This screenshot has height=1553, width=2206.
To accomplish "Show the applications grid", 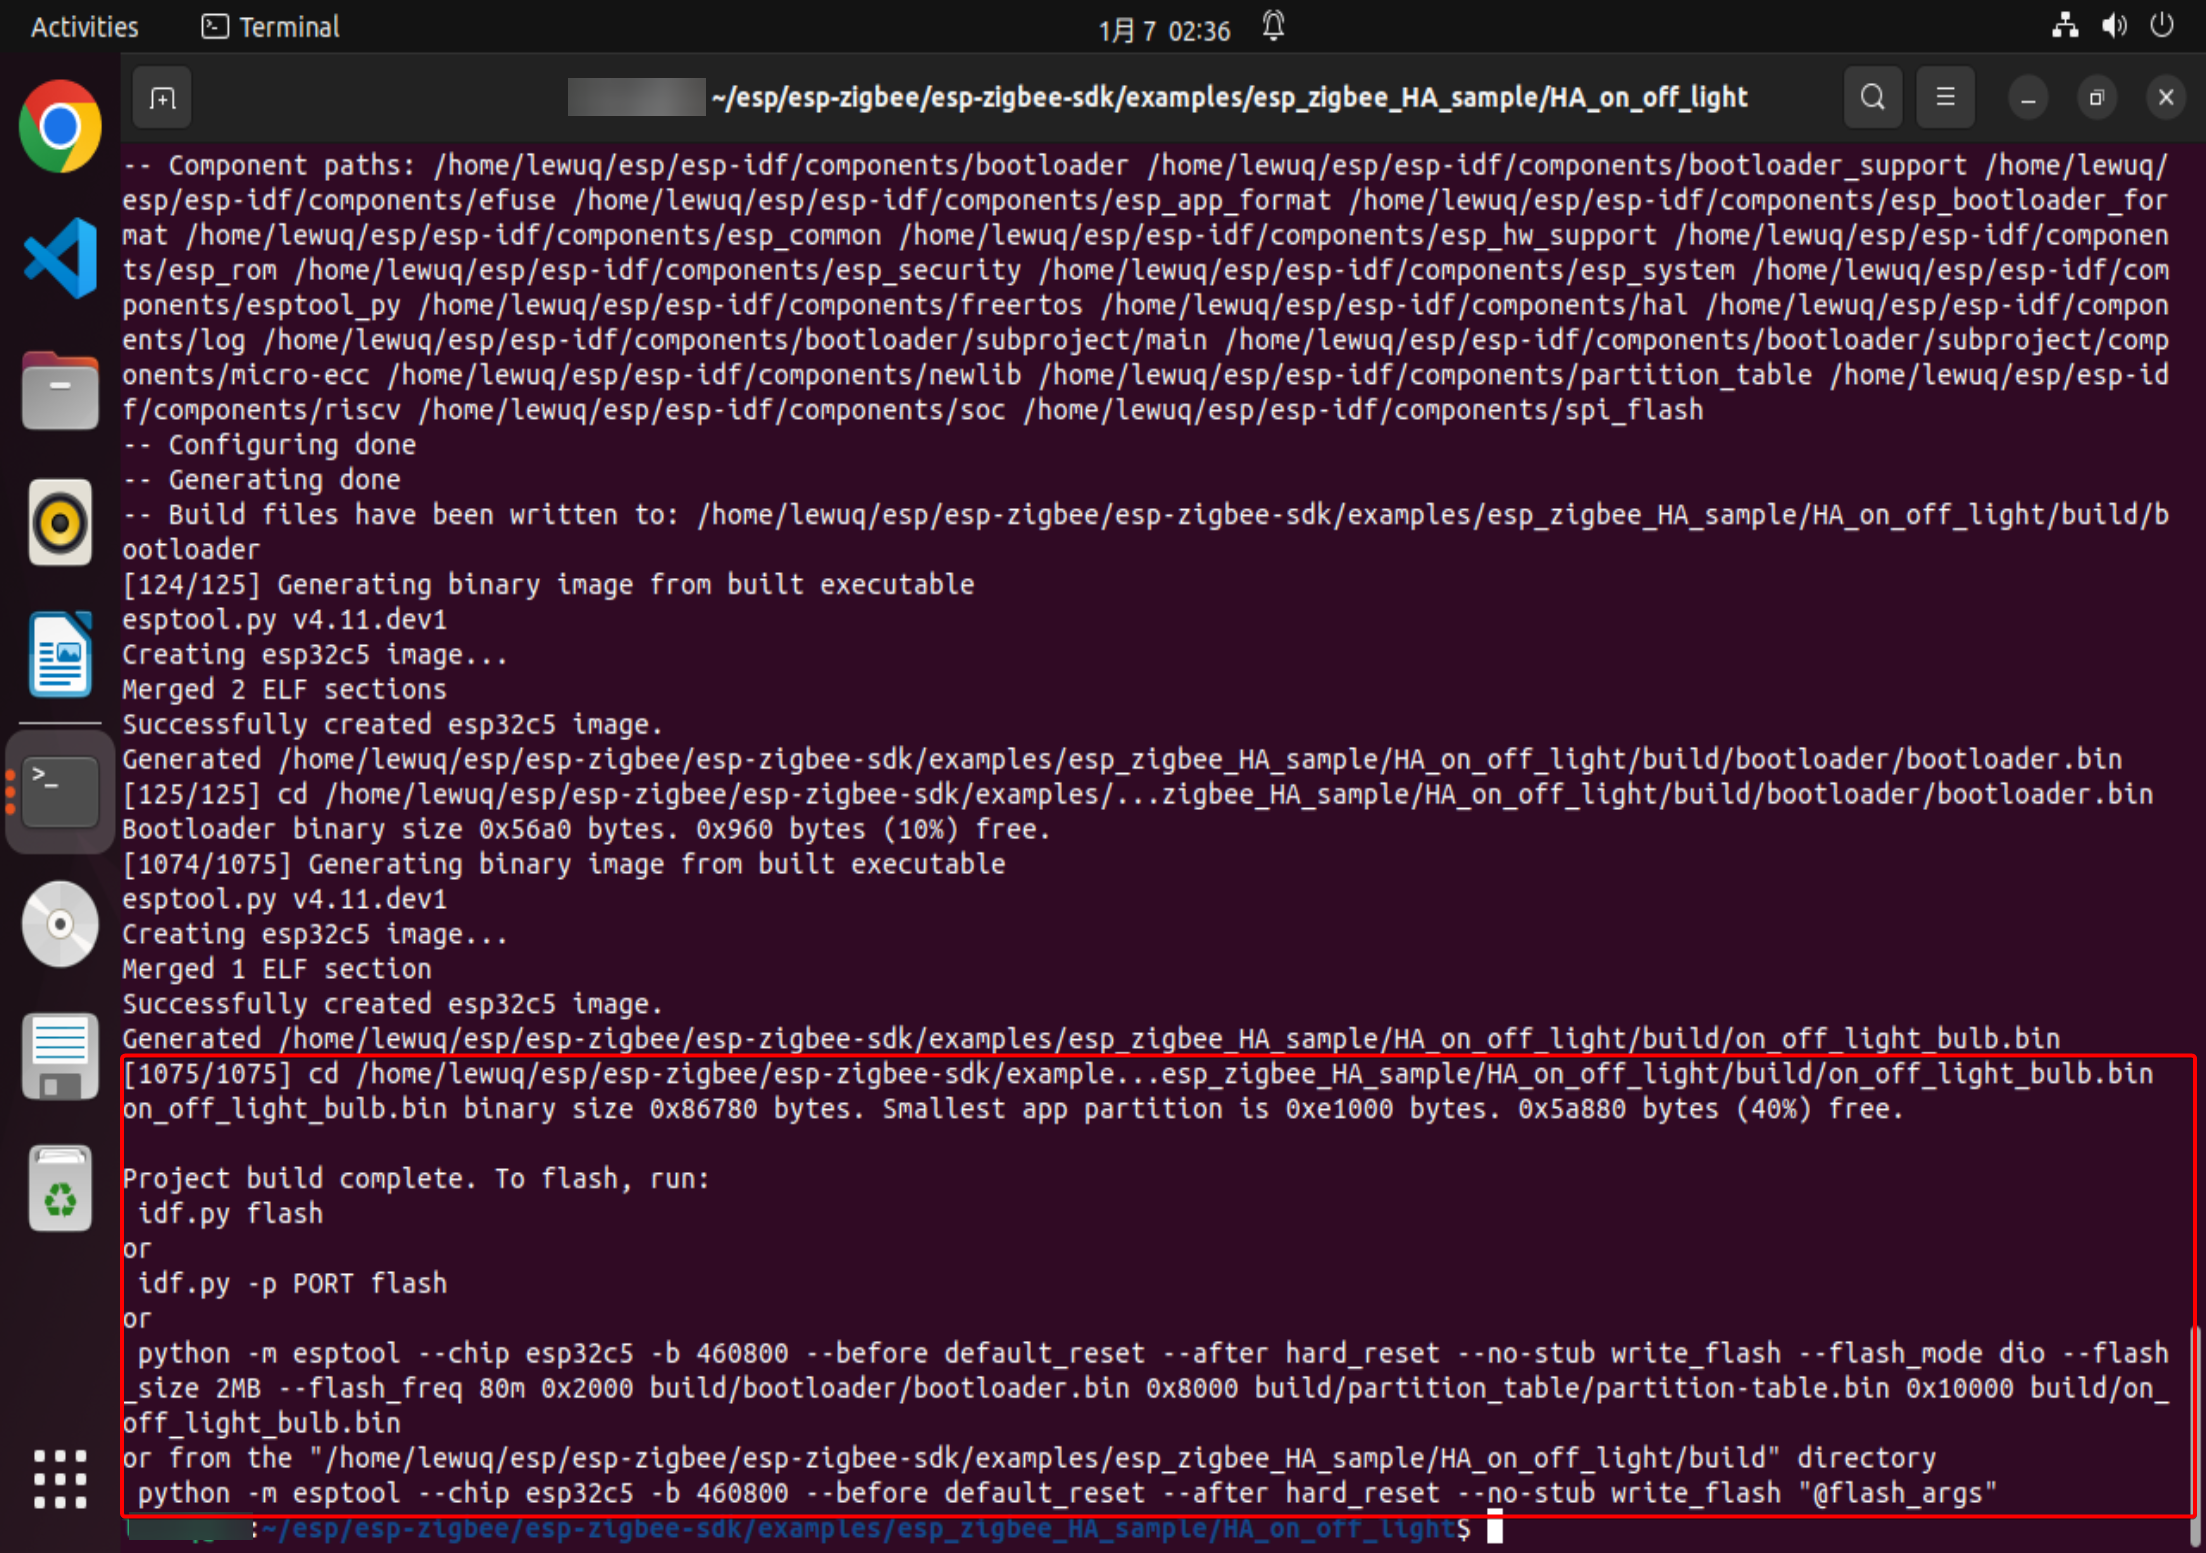I will coord(60,1478).
